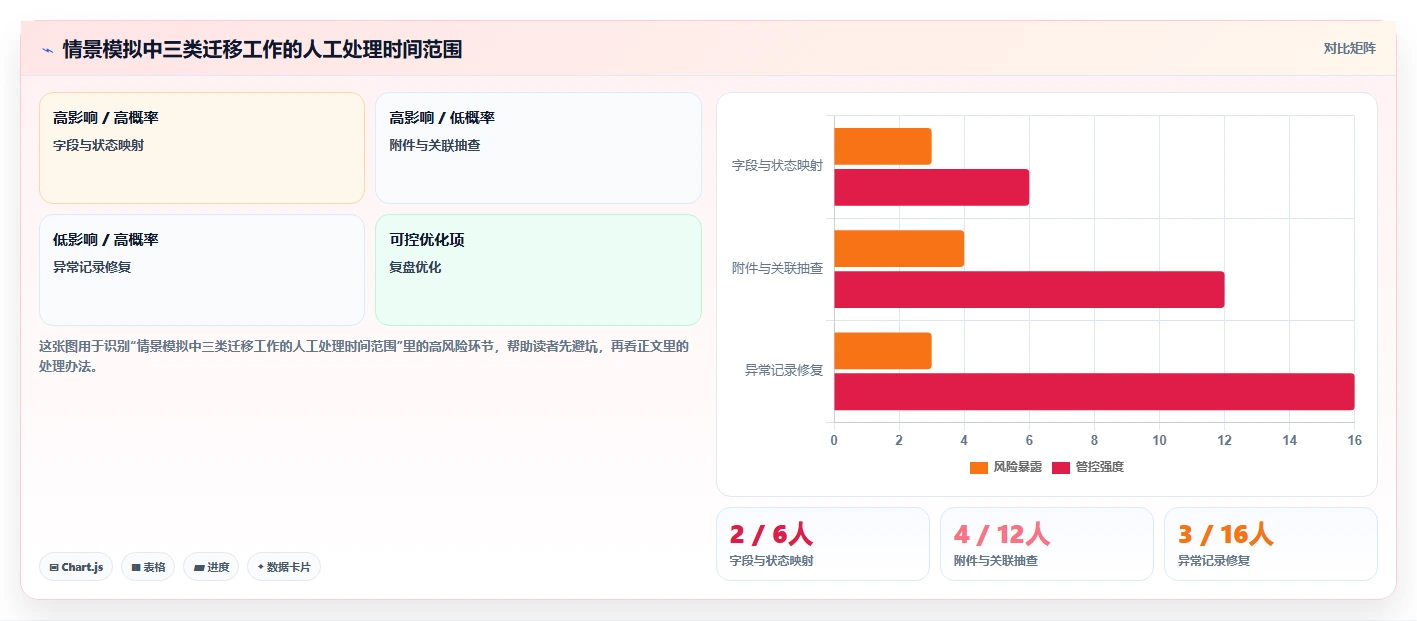This screenshot has height=621, width=1417.
Task: Click the 2 / 6人 data card
Action: pos(823,543)
